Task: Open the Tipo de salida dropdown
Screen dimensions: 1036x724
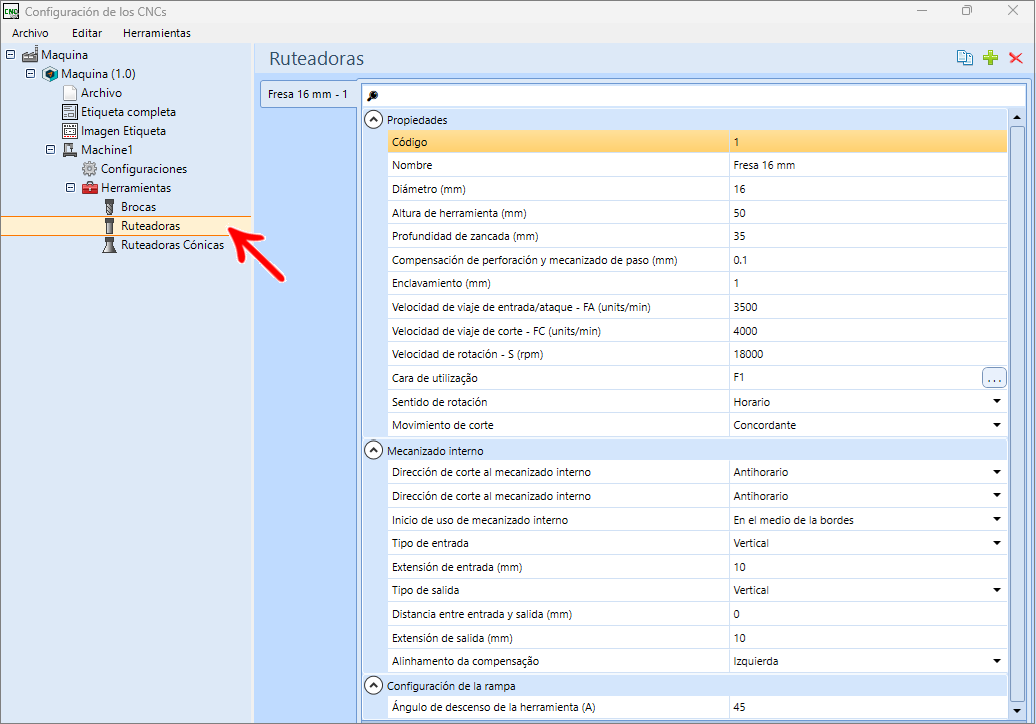Action: [x=996, y=591]
